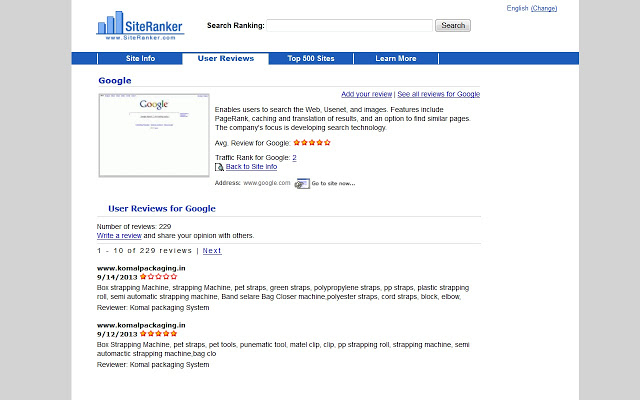Viewport: 640px width, 400px height.
Task: Open the Google homepage thumbnail
Action: 154,135
